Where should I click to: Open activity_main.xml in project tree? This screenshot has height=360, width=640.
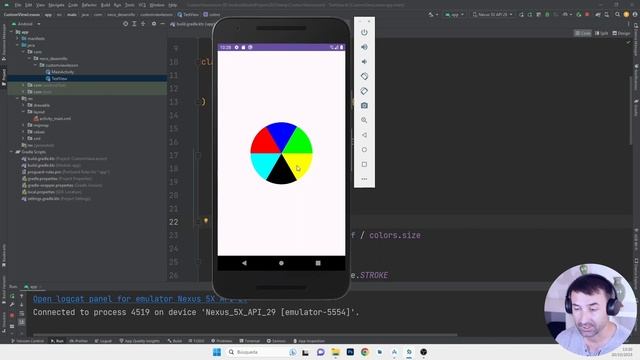[52, 118]
